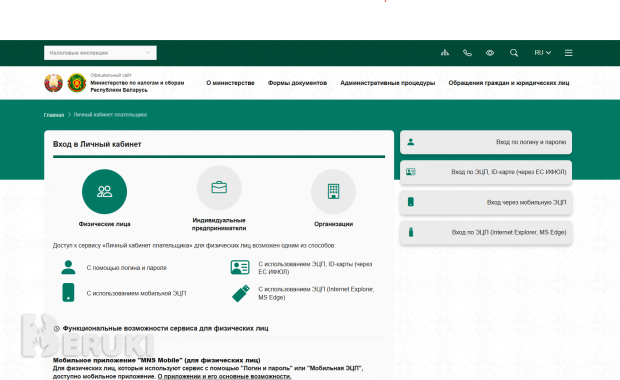
Task: Click the phone contacts icon
Action: [x=467, y=53]
